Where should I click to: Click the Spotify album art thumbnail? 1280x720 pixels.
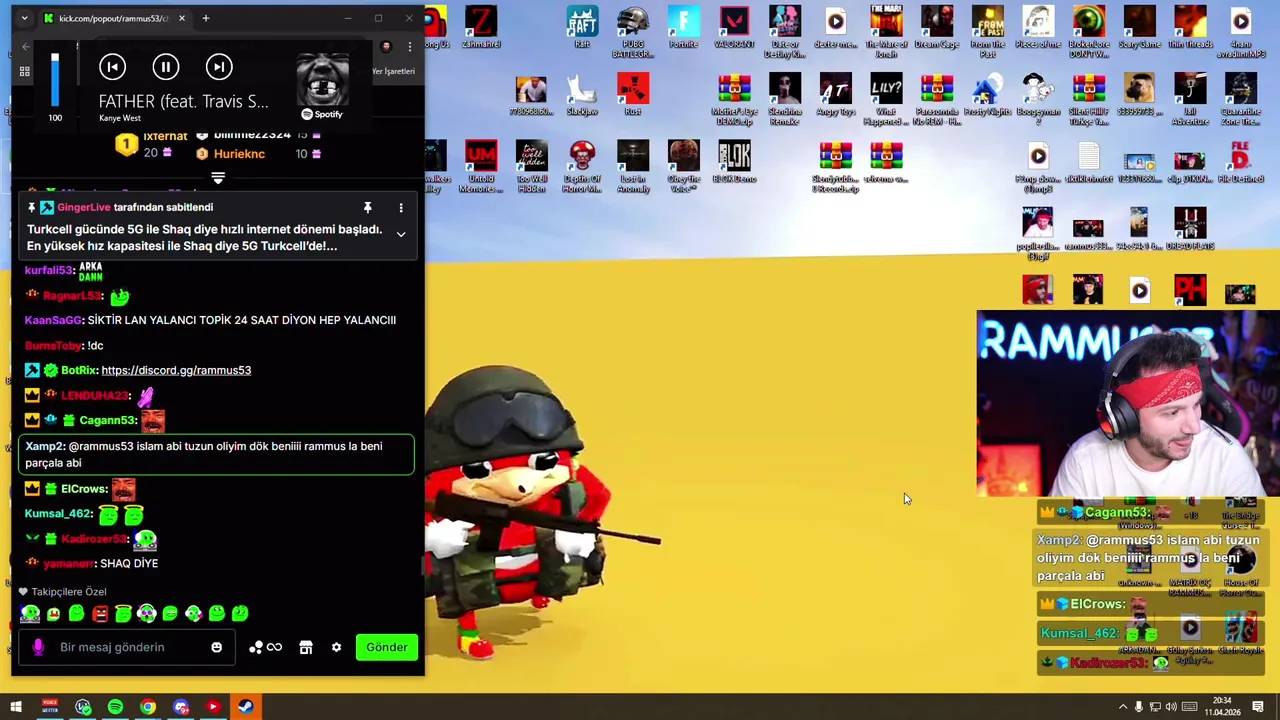[322, 80]
